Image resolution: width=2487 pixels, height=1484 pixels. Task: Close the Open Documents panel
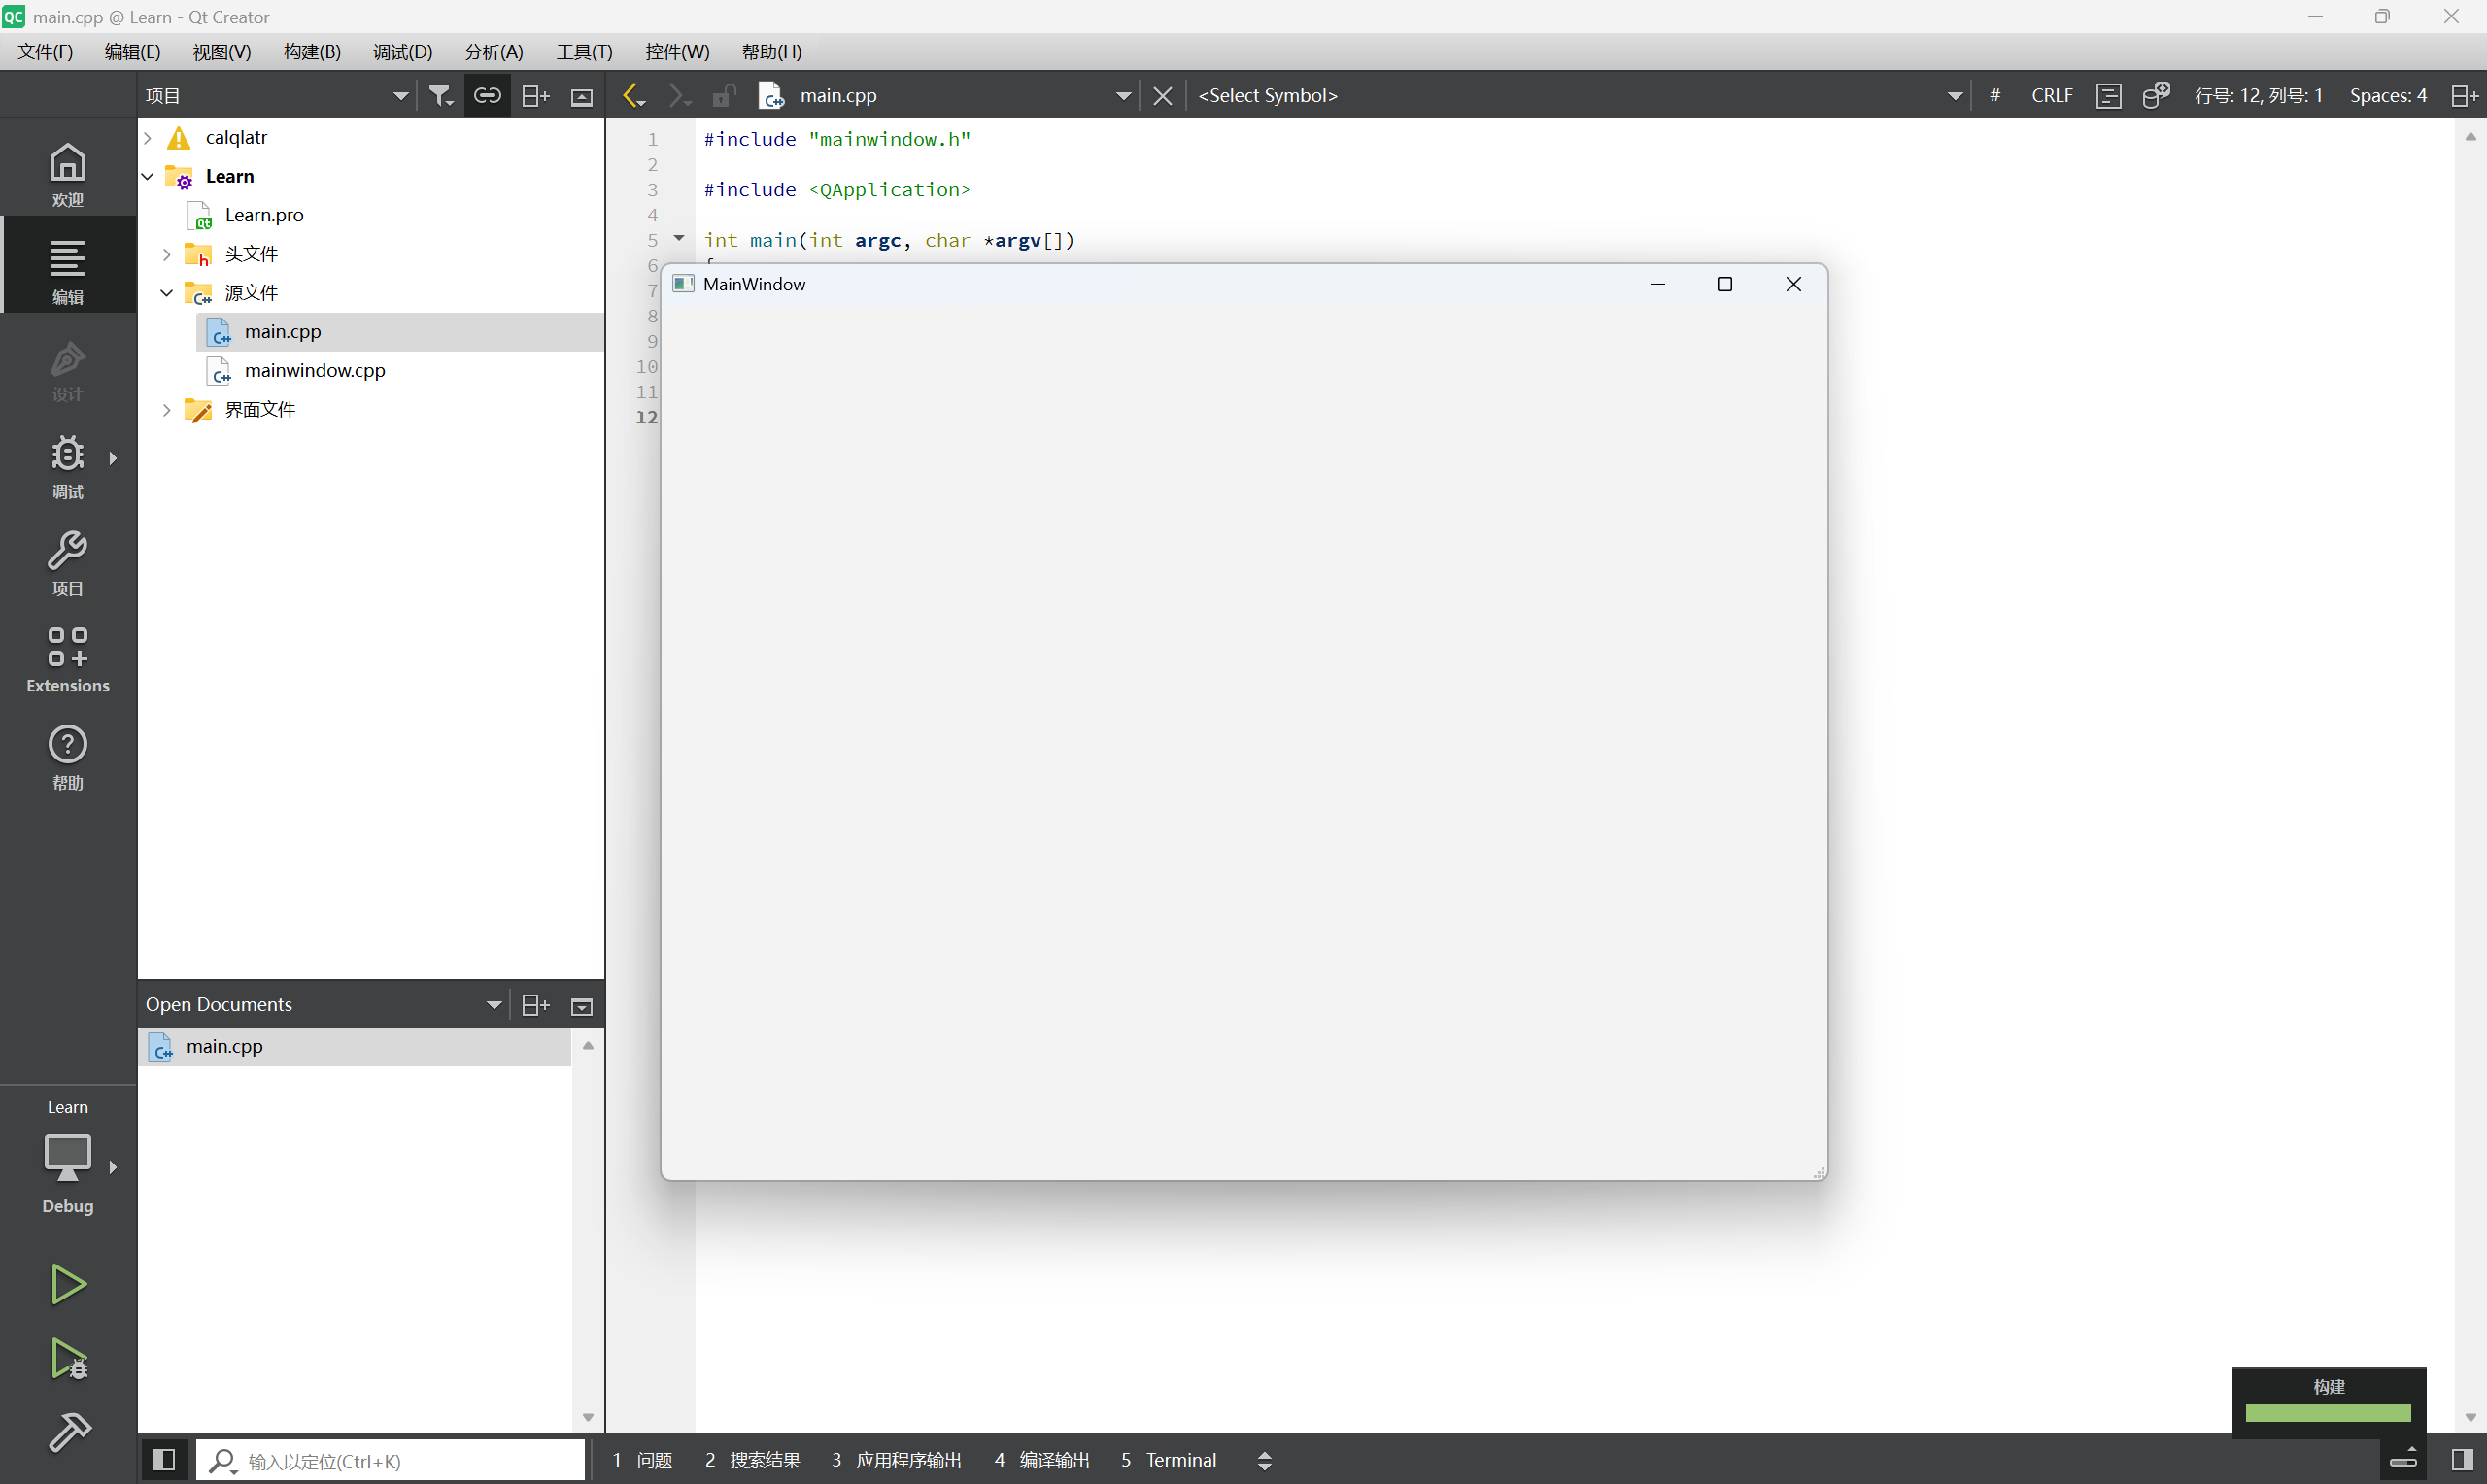pos(582,1005)
